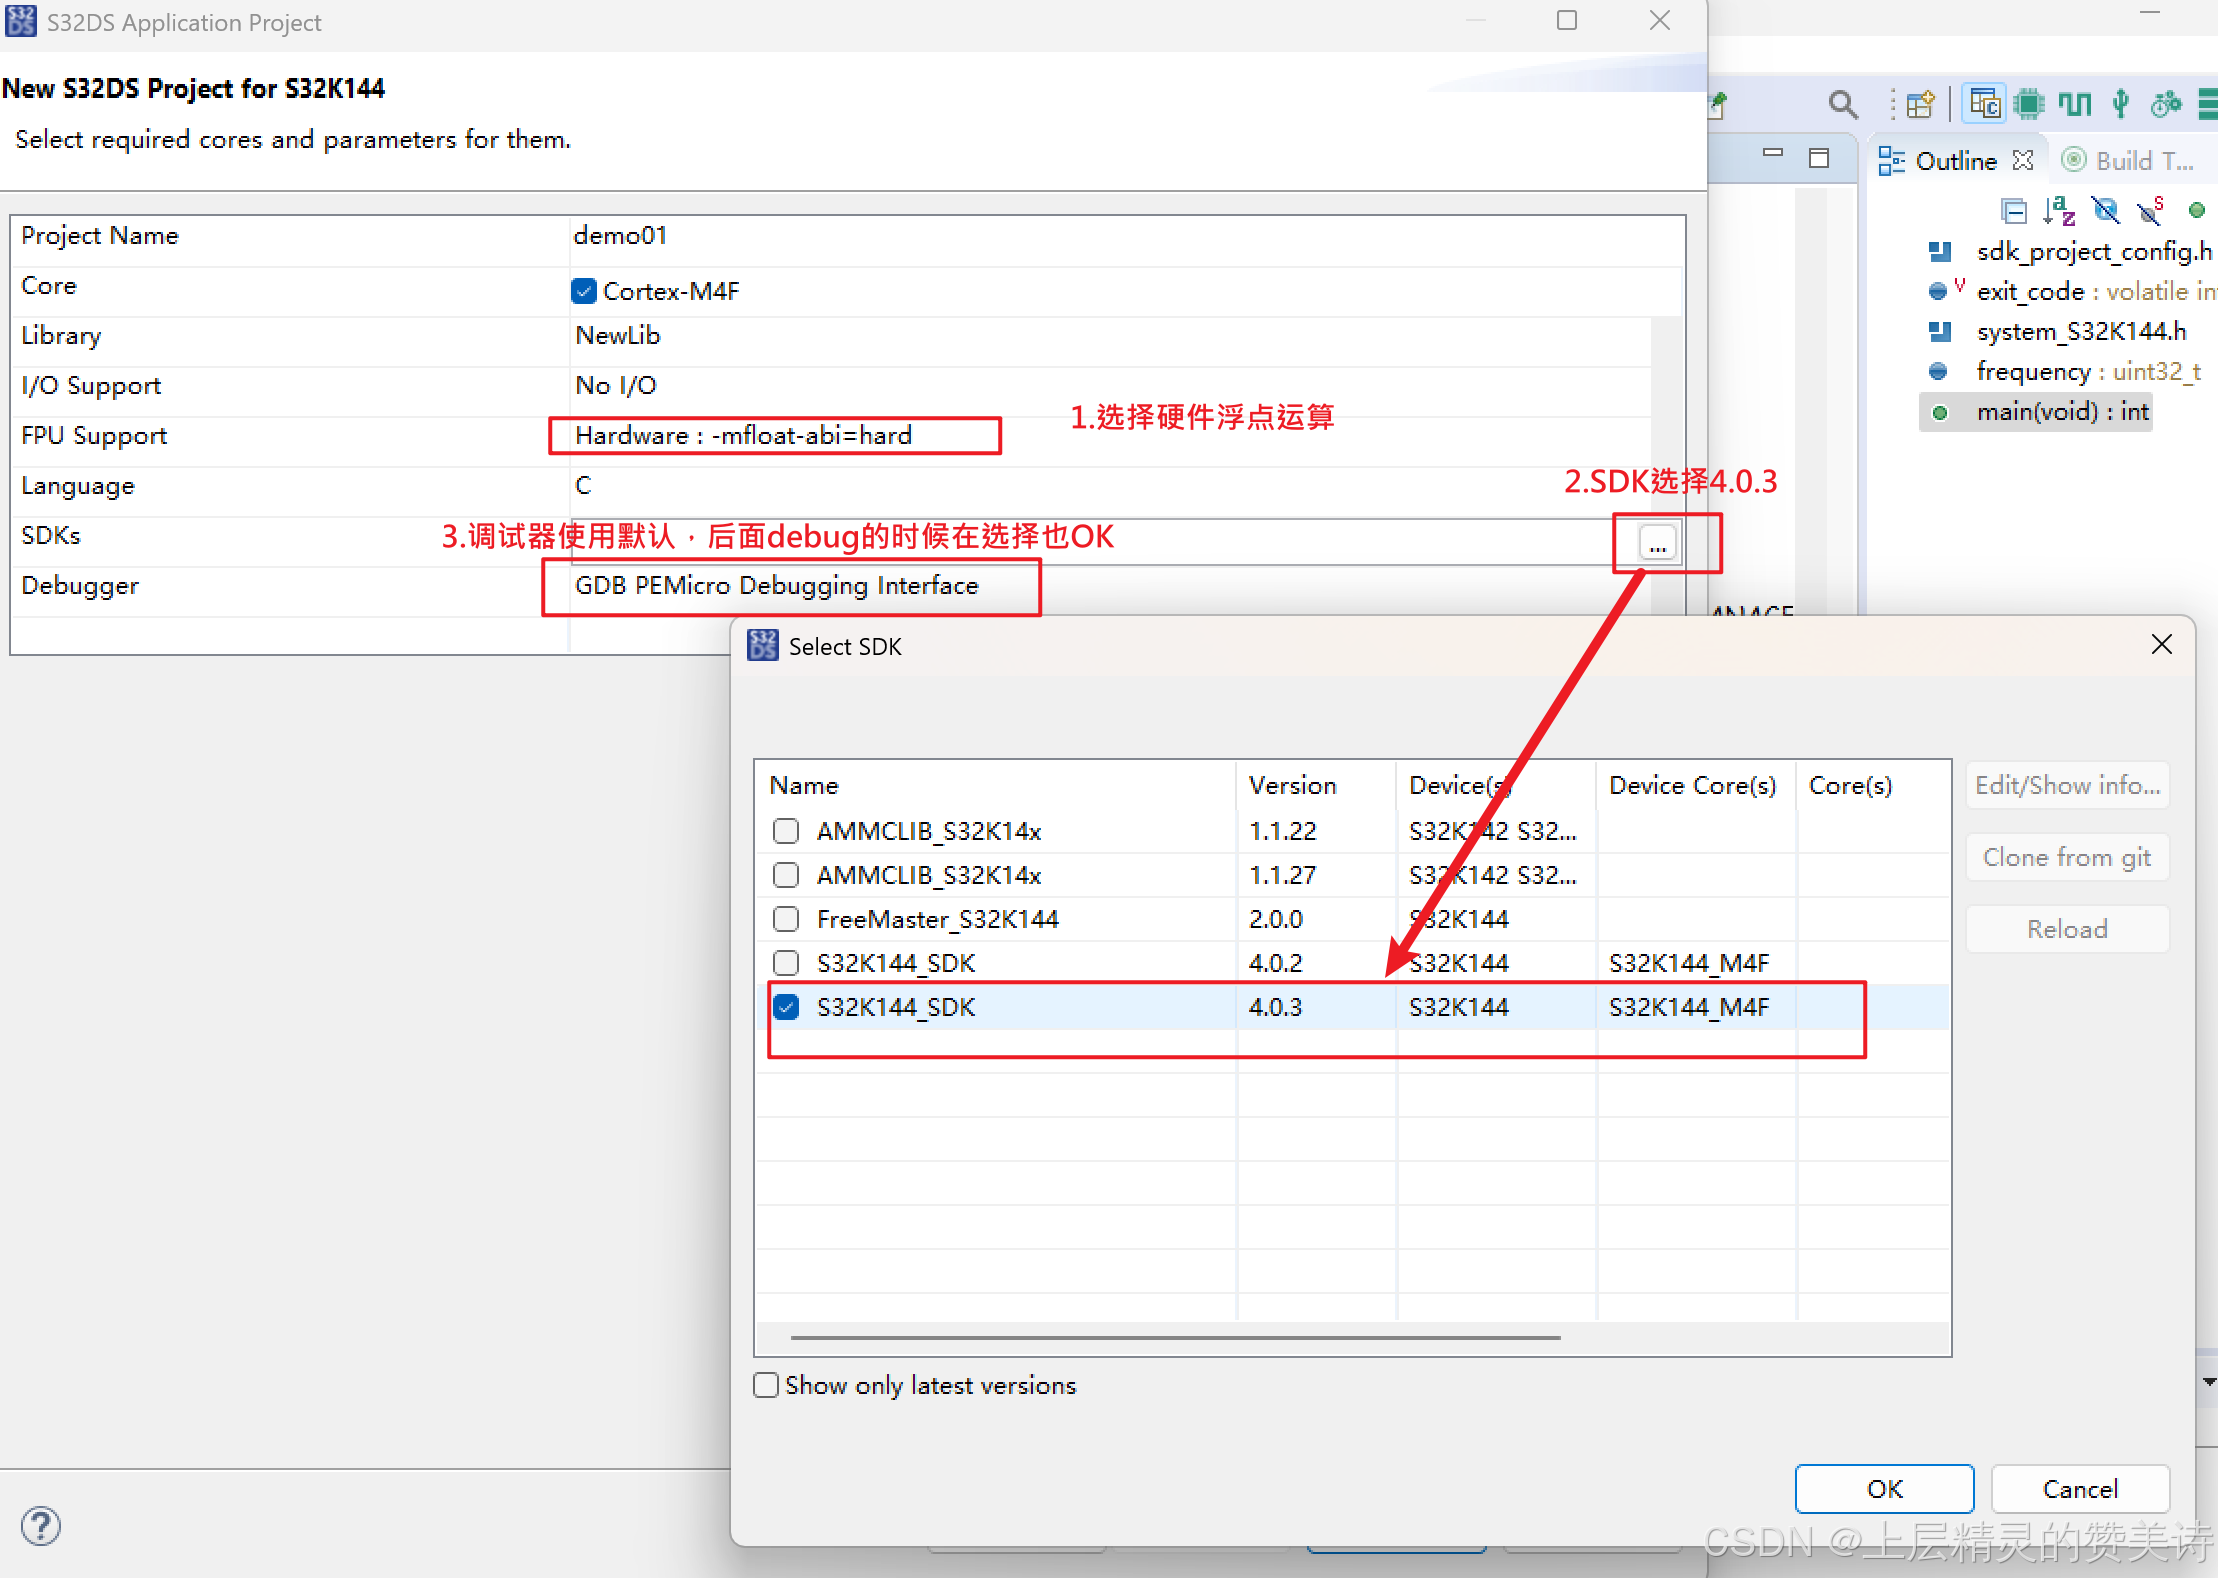The height and width of the screenshot is (1578, 2218).
Task: Click the SDKs browse ellipsis button
Action: pos(1658,543)
